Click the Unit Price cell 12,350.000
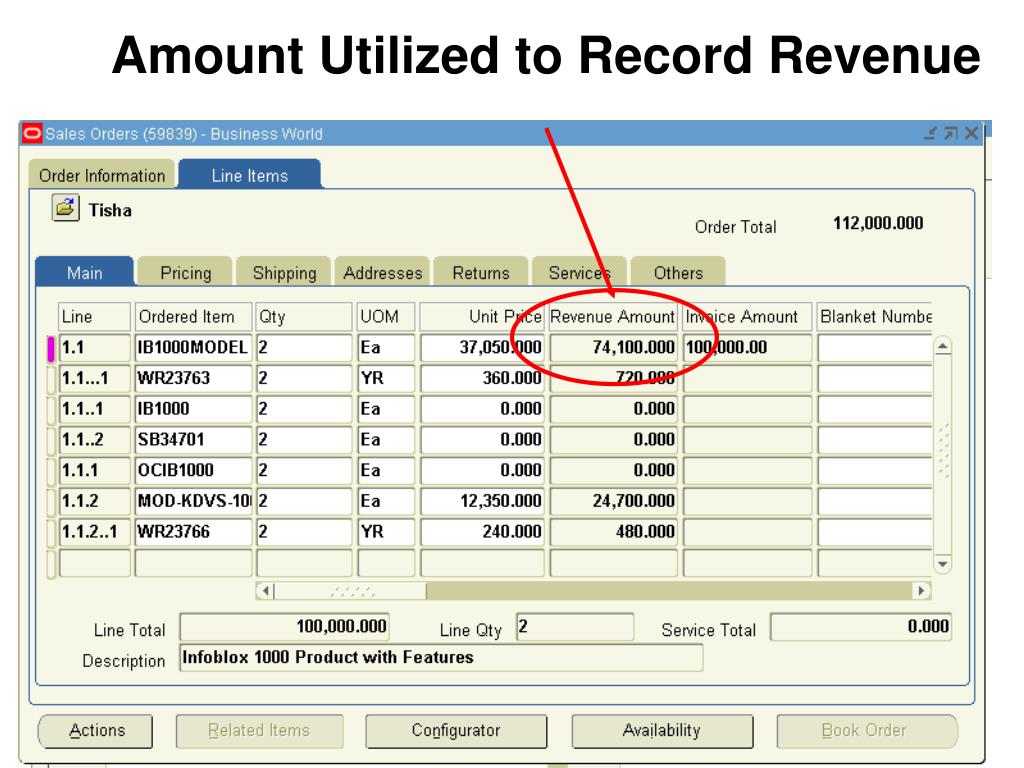The width and height of the screenshot is (1024, 768). pyautogui.click(x=482, y=501)
